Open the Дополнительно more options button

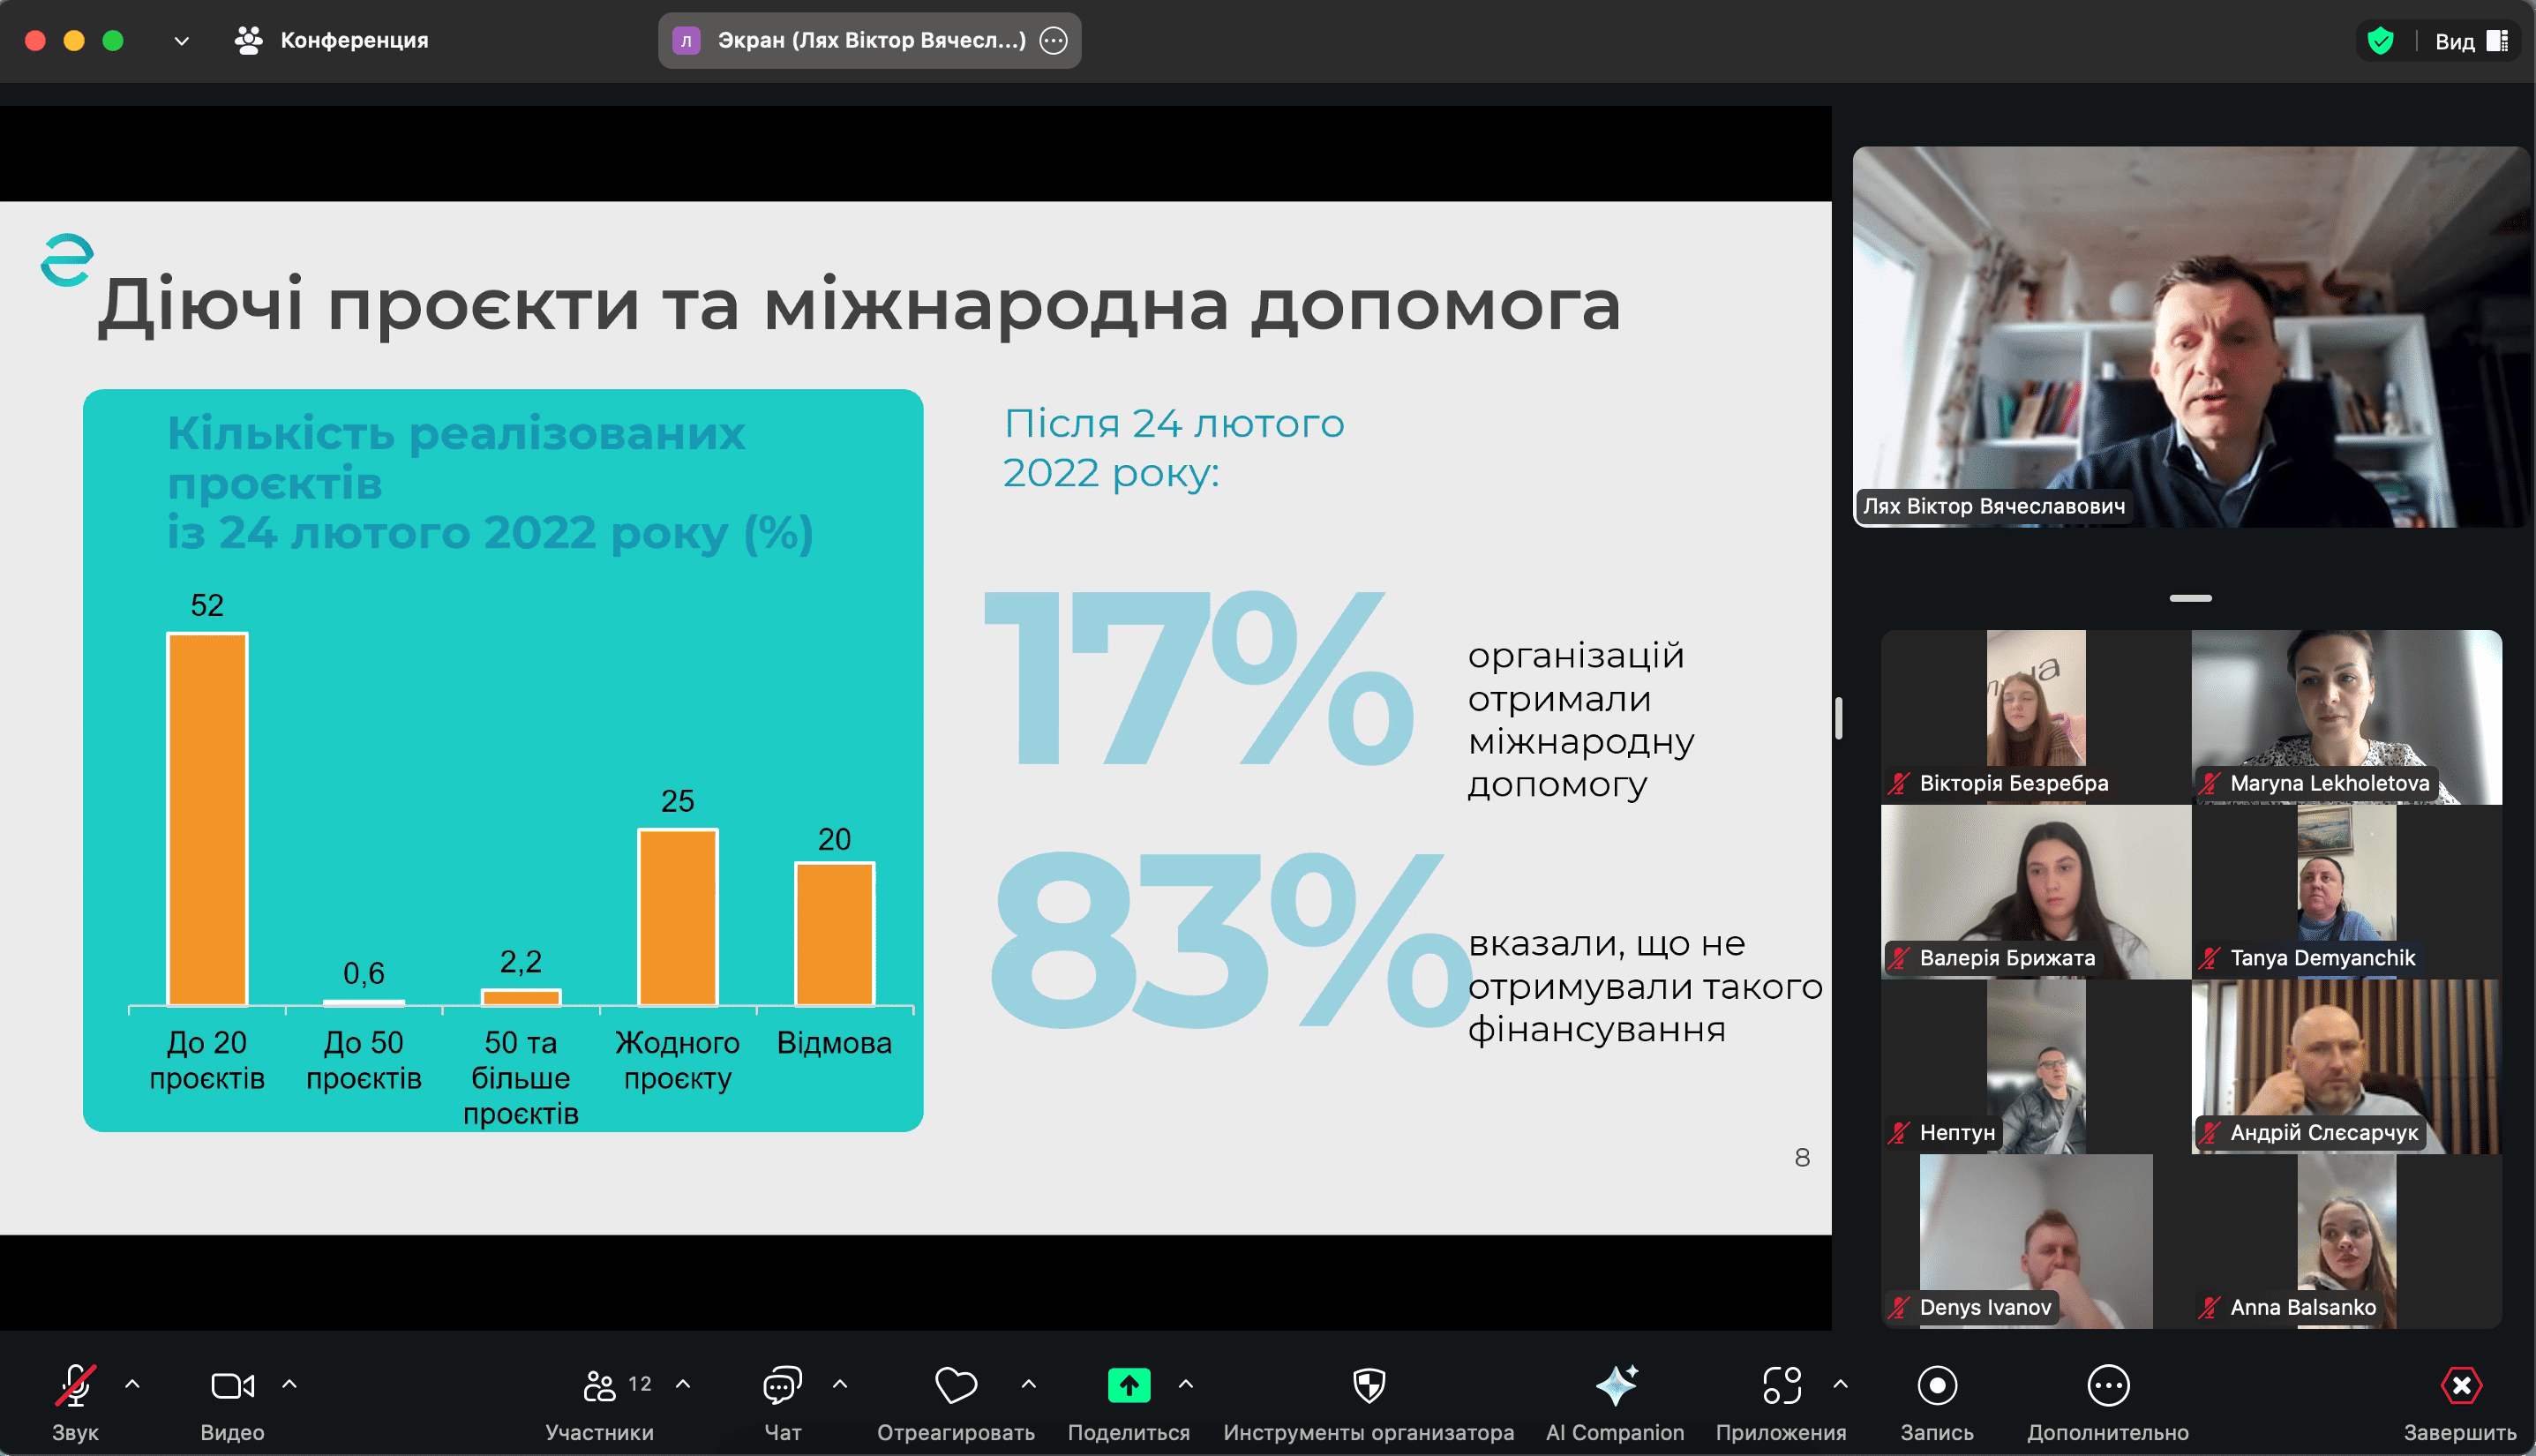(x=2108, y=1386)
